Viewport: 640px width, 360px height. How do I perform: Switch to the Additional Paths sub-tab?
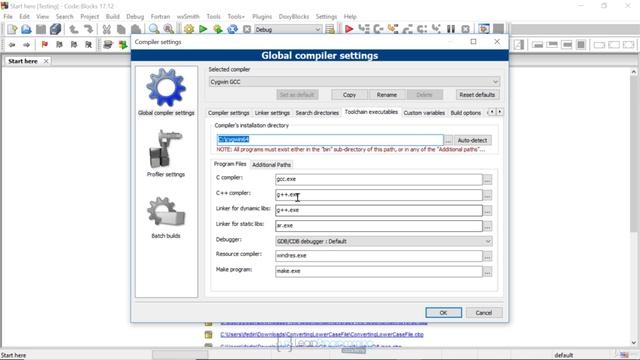(271, 165)
